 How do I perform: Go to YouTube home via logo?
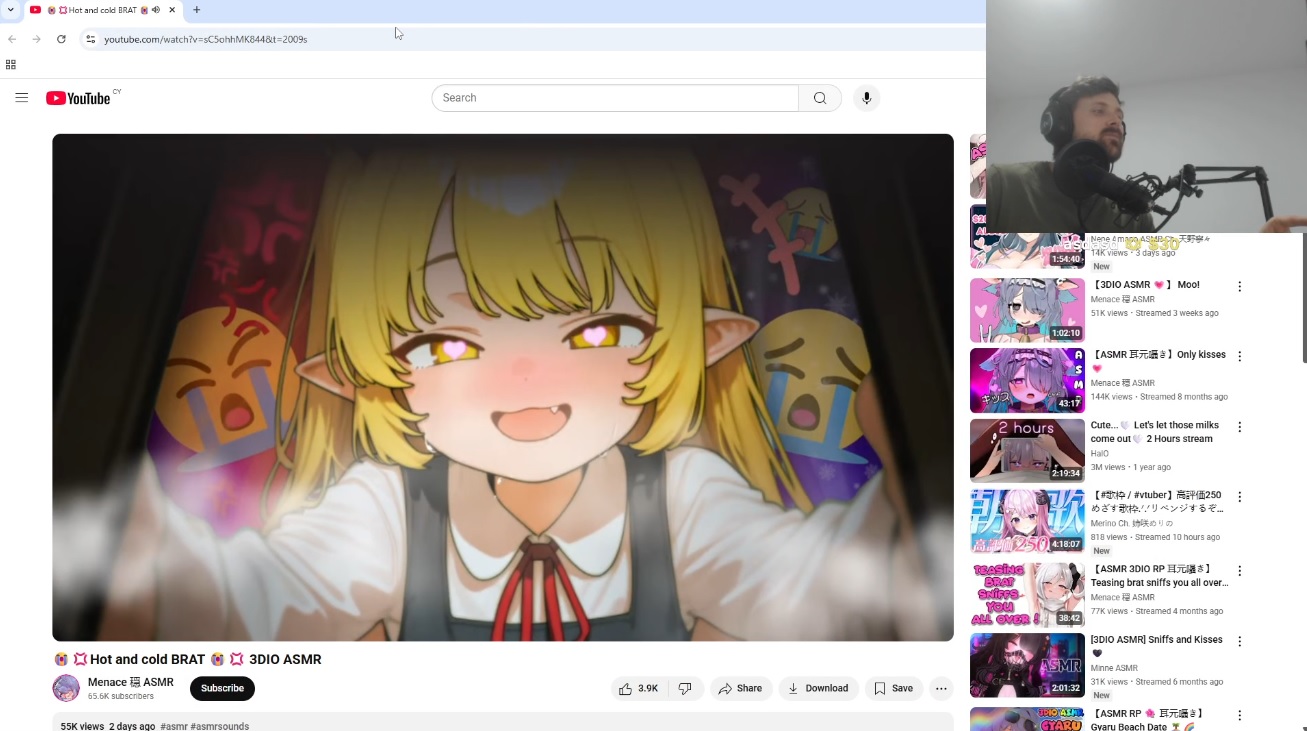coord(78,98)
